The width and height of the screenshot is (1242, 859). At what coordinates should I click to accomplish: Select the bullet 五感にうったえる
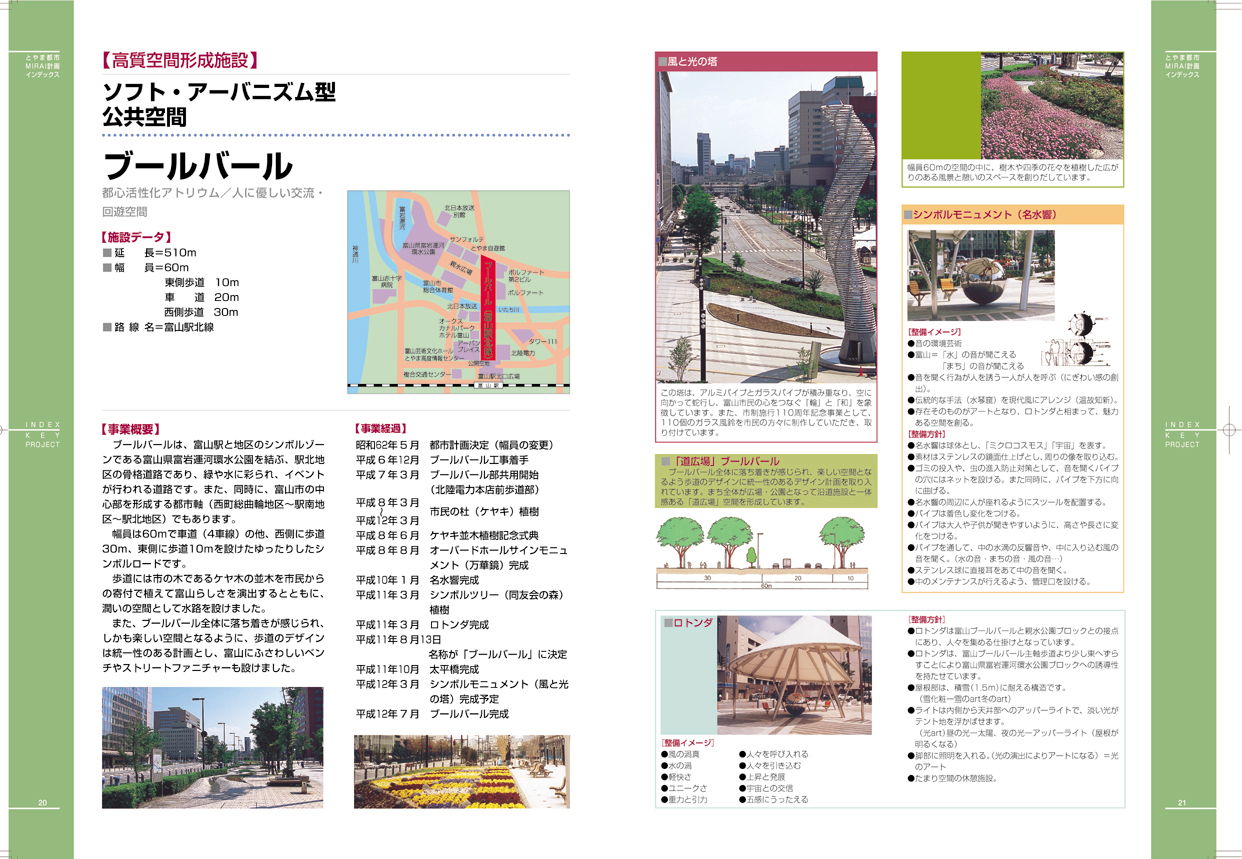click(773, 800)
